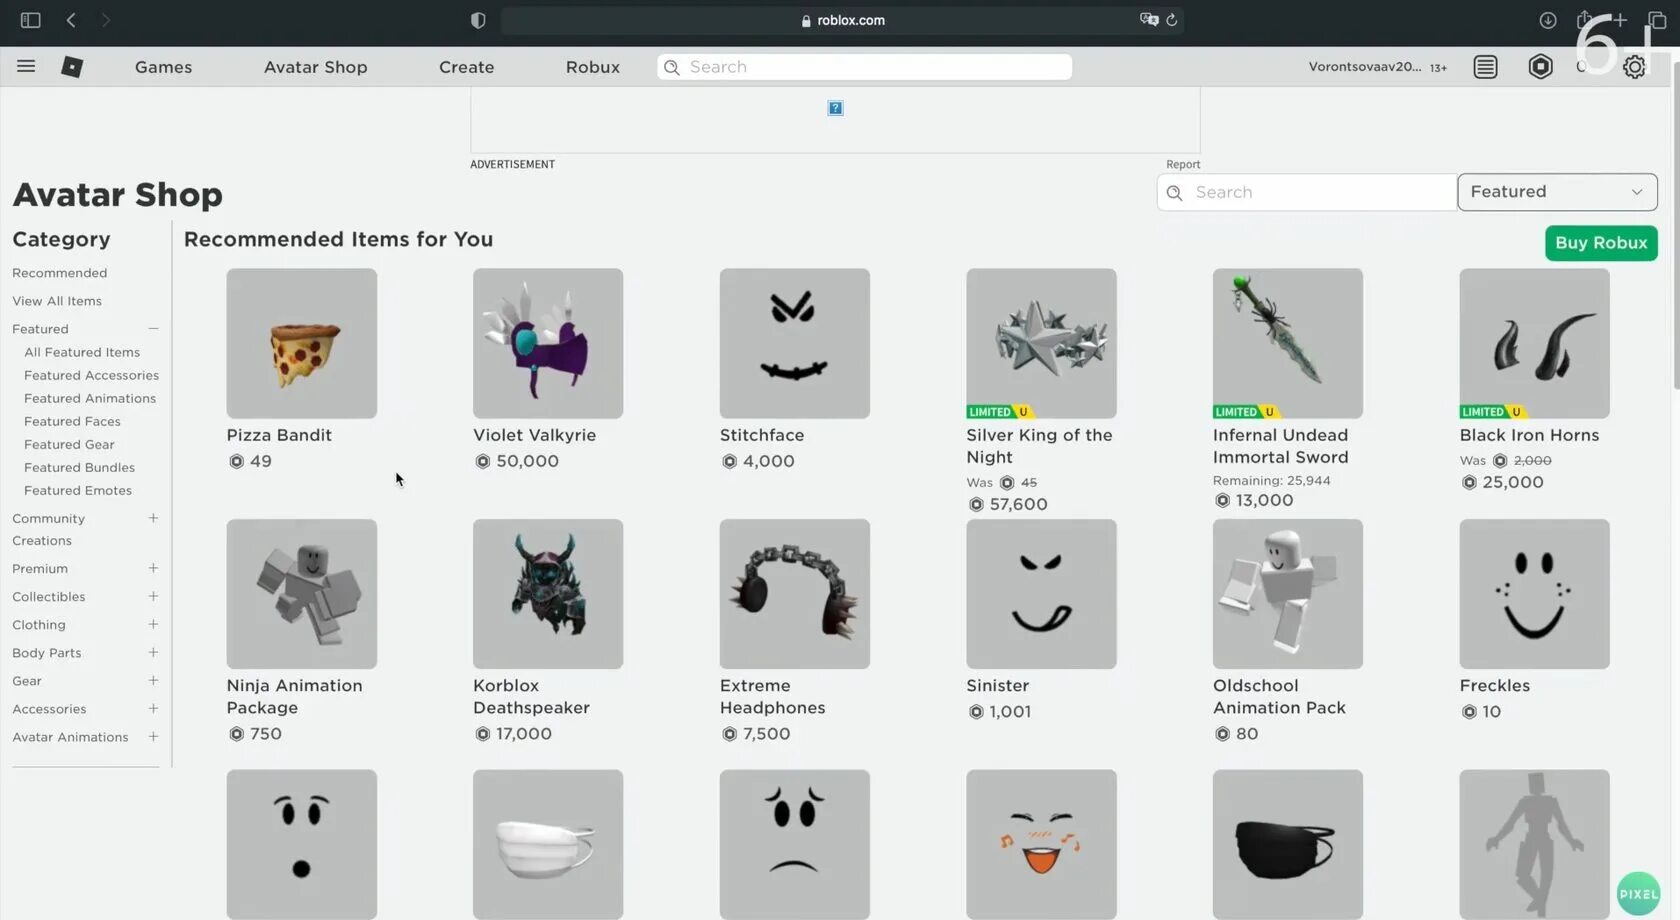This screenshot has height=920, width=1680.
Task: Open the Sinister face thumbnail
Action: click(1041, 594)
